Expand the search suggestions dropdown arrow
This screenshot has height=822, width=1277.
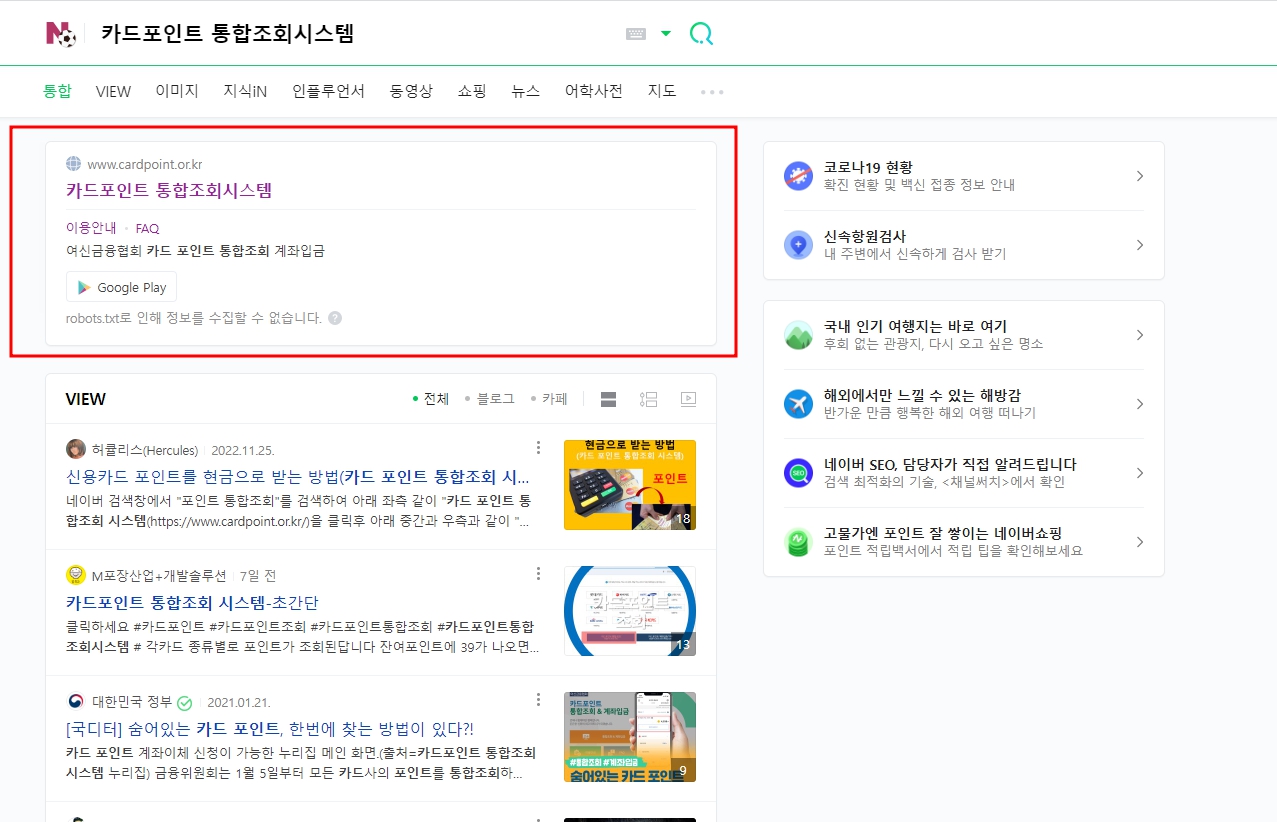(666, 34)
